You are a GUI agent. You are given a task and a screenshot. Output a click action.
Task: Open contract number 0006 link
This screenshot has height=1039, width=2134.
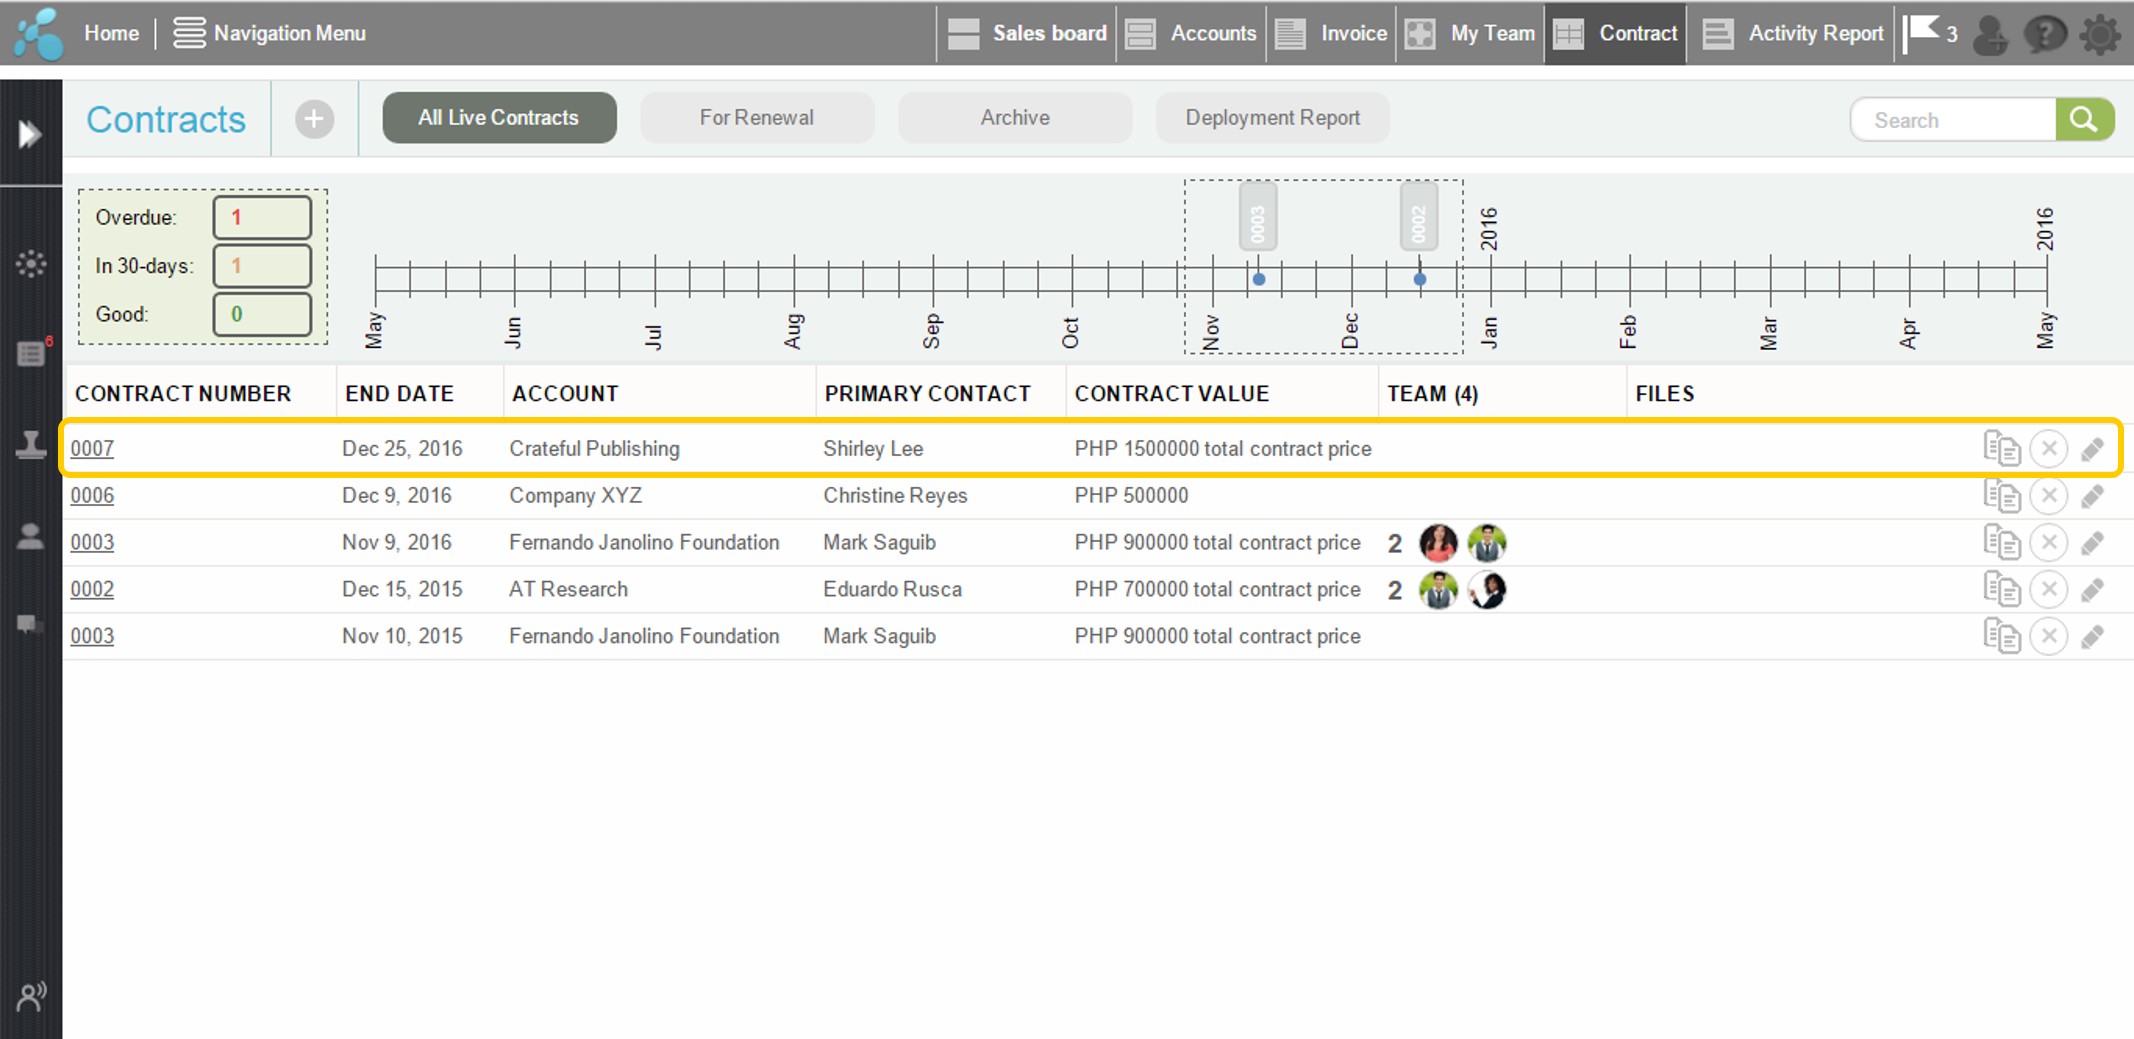pyautogui.click(x=92, y=495)
